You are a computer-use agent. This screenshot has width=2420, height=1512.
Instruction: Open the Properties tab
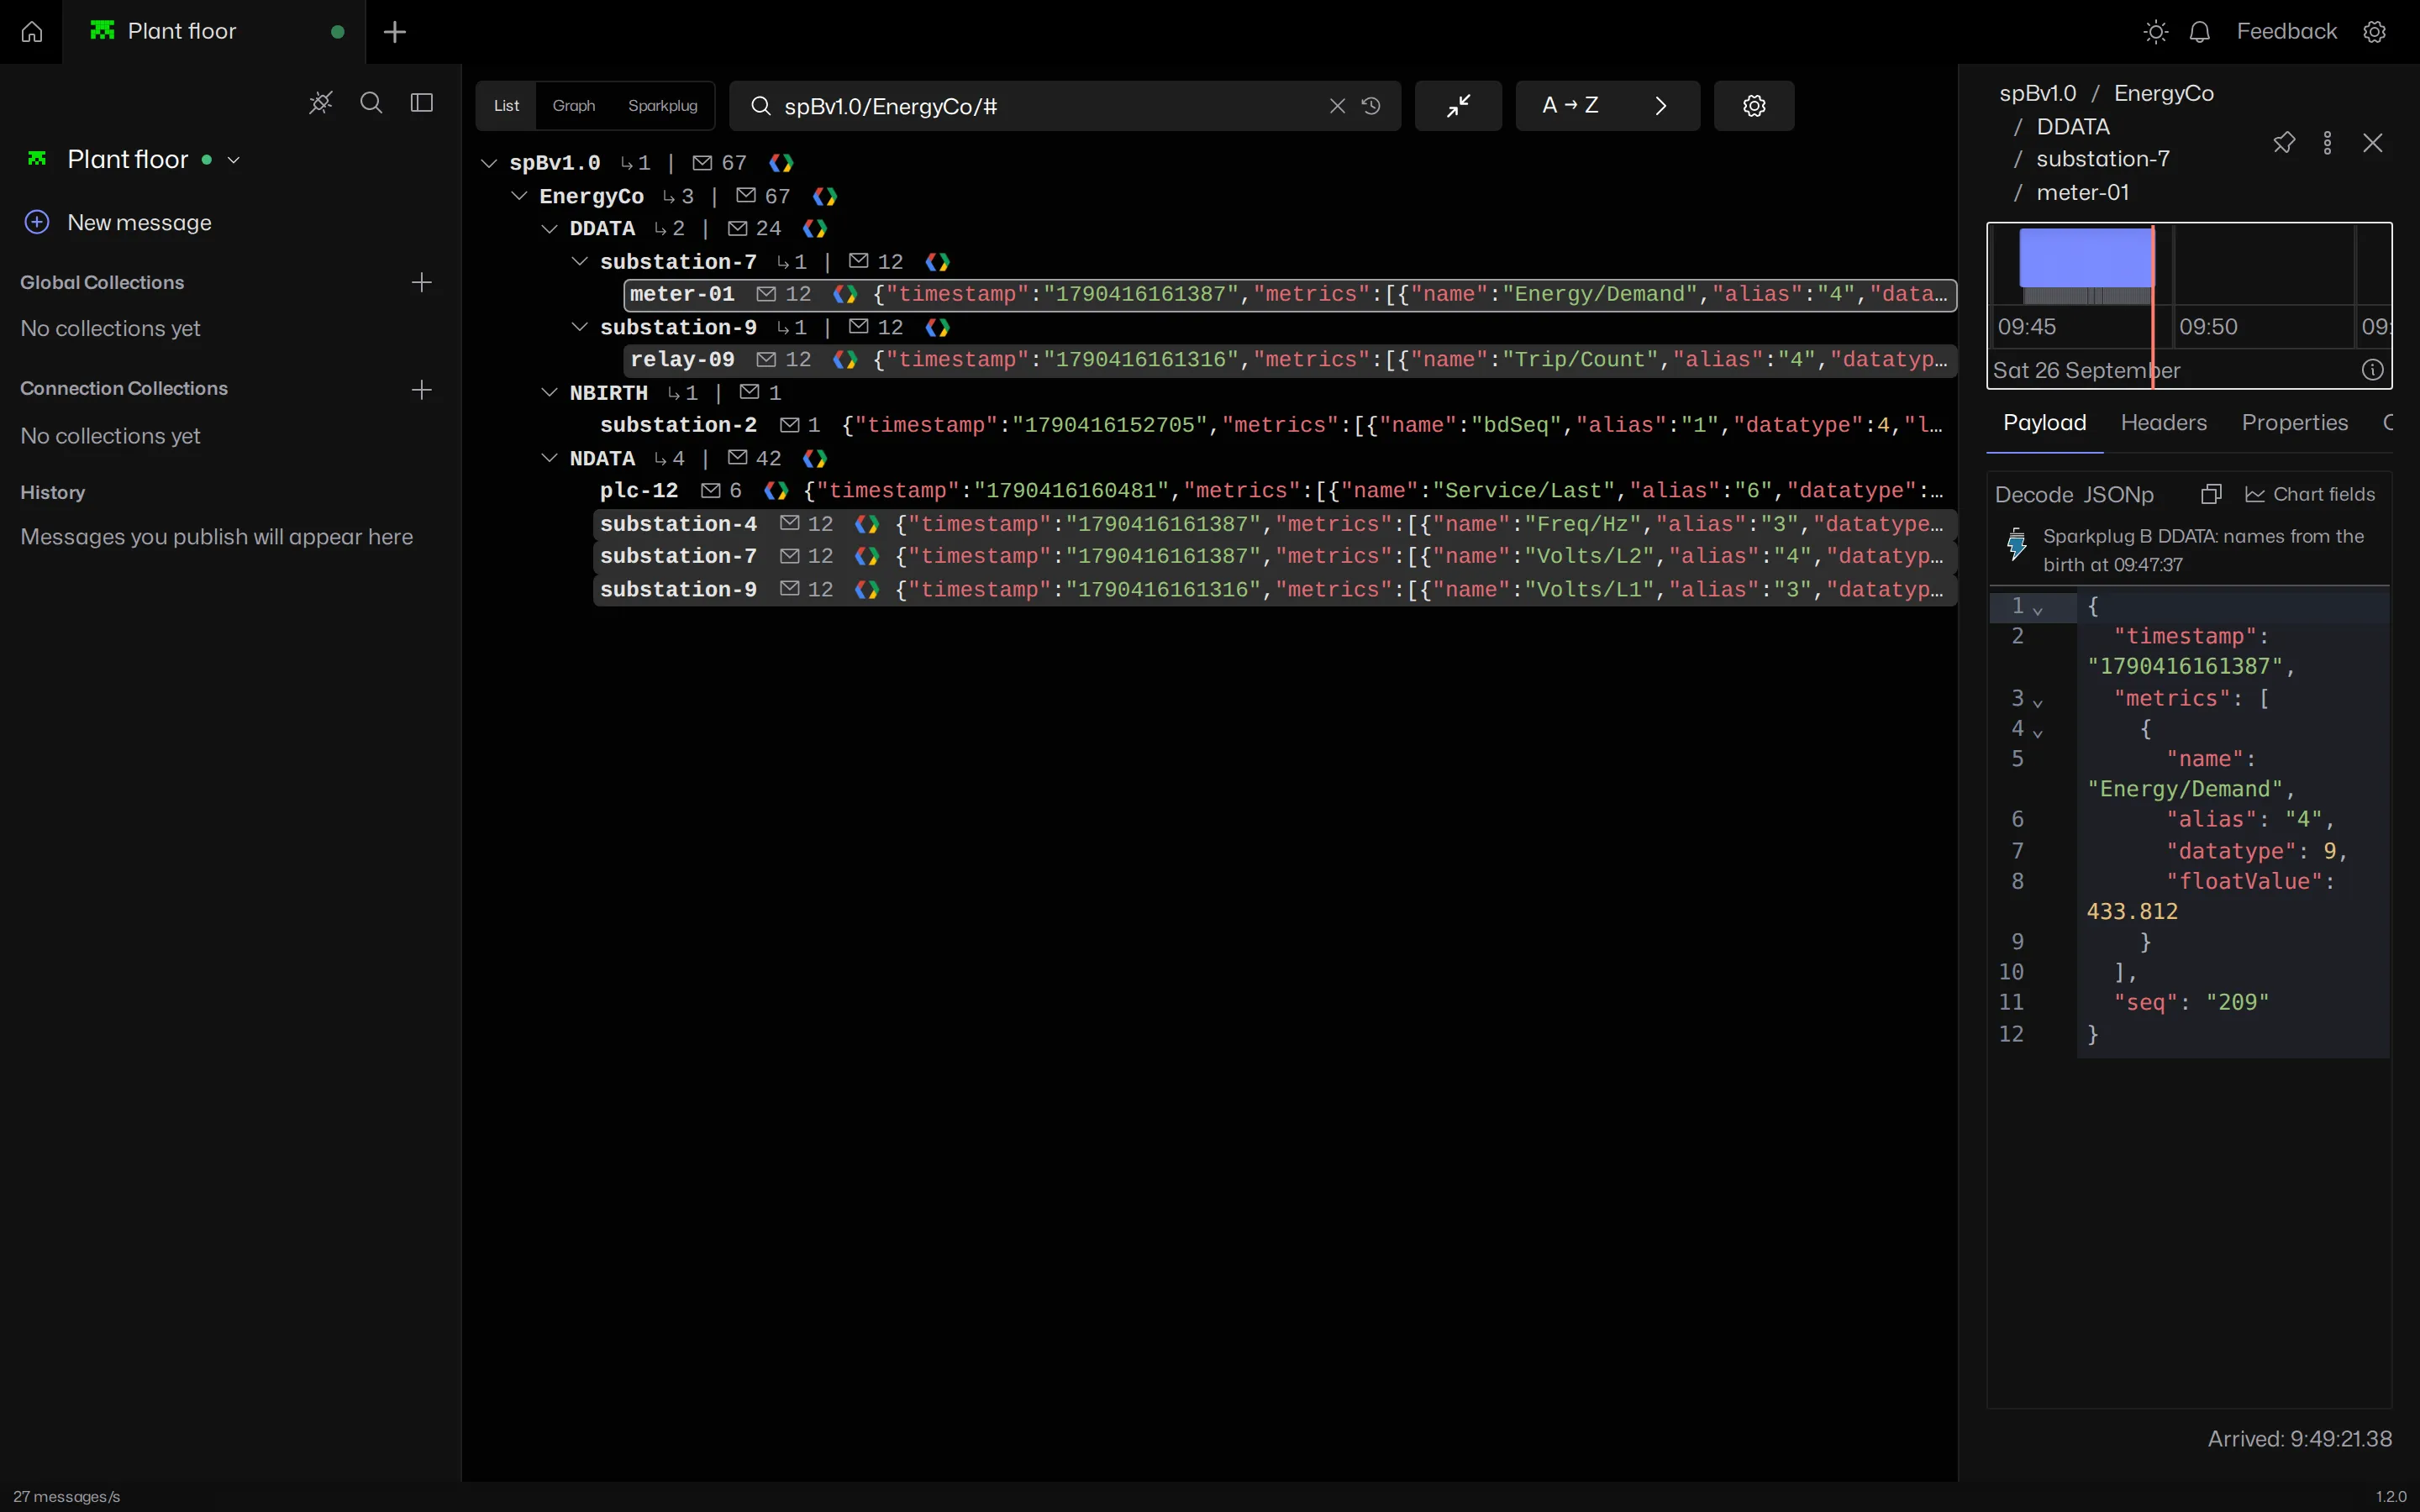pos(2295,423)
